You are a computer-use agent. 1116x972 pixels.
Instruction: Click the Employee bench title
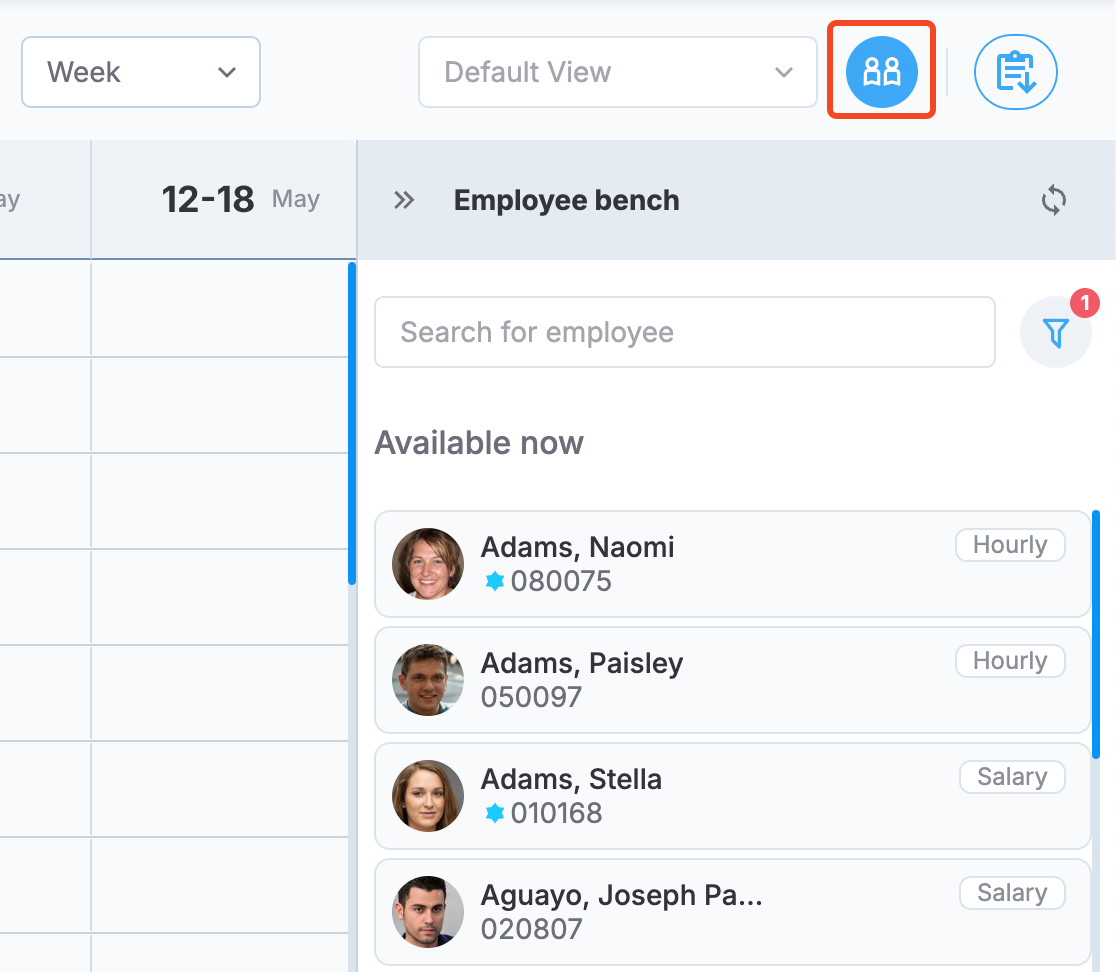[x=567, y=201]
